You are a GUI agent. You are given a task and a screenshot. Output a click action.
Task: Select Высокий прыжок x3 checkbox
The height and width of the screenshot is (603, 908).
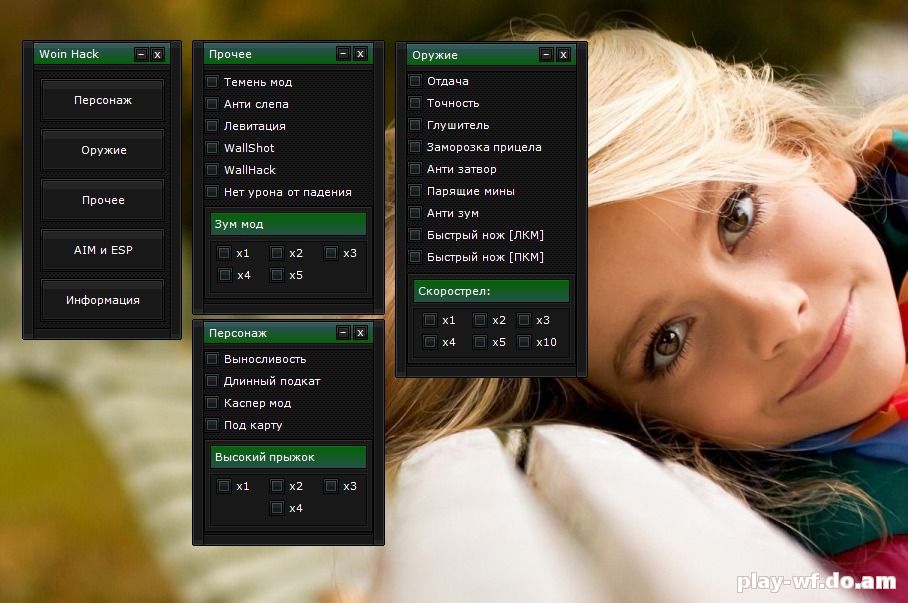[331, 485]
